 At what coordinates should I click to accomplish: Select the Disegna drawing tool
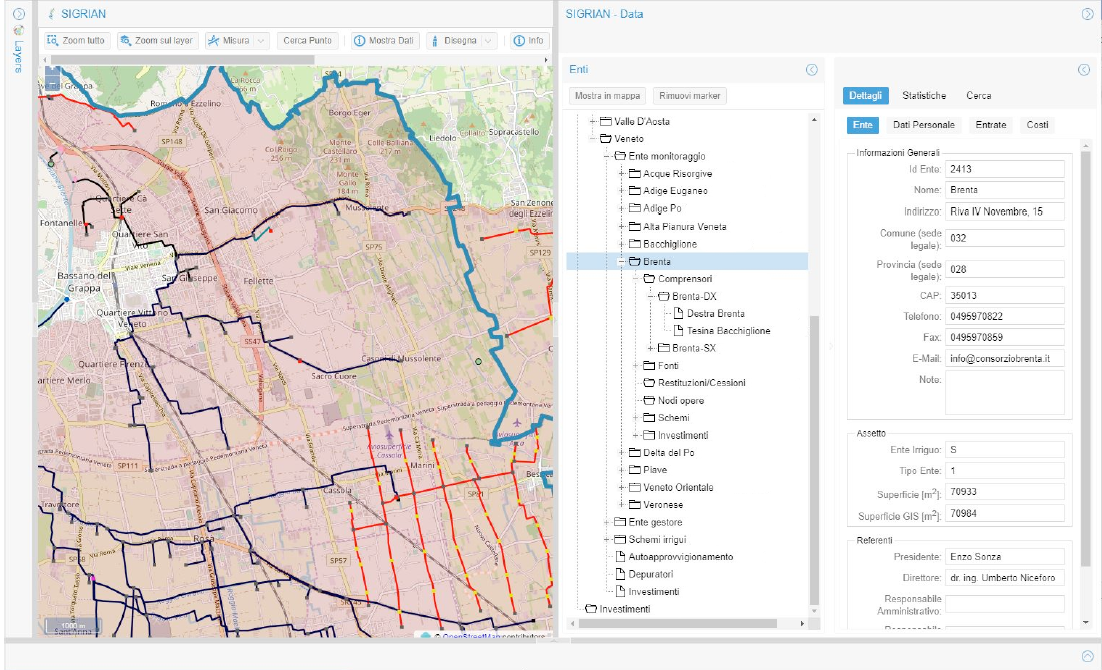point(453,41)
